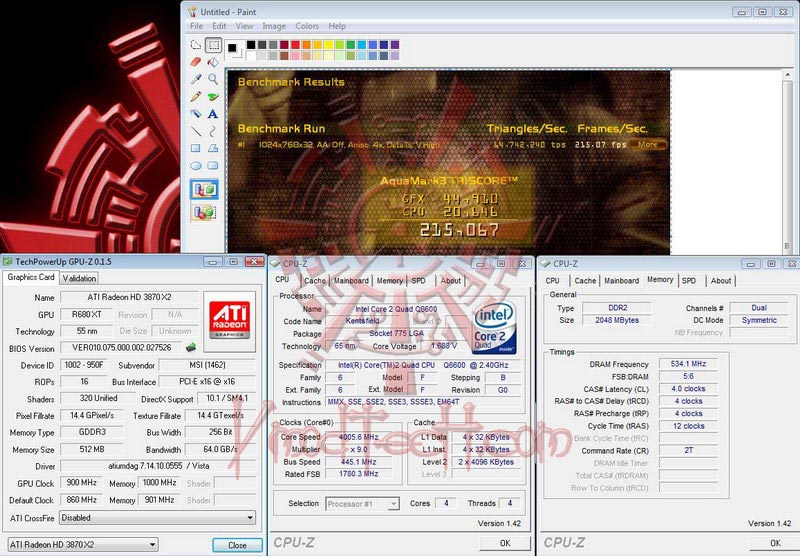This screenshot has width=800, height=556.
Task: Select the Magnifier tool in Paint
Action: [x=213, y=79]
